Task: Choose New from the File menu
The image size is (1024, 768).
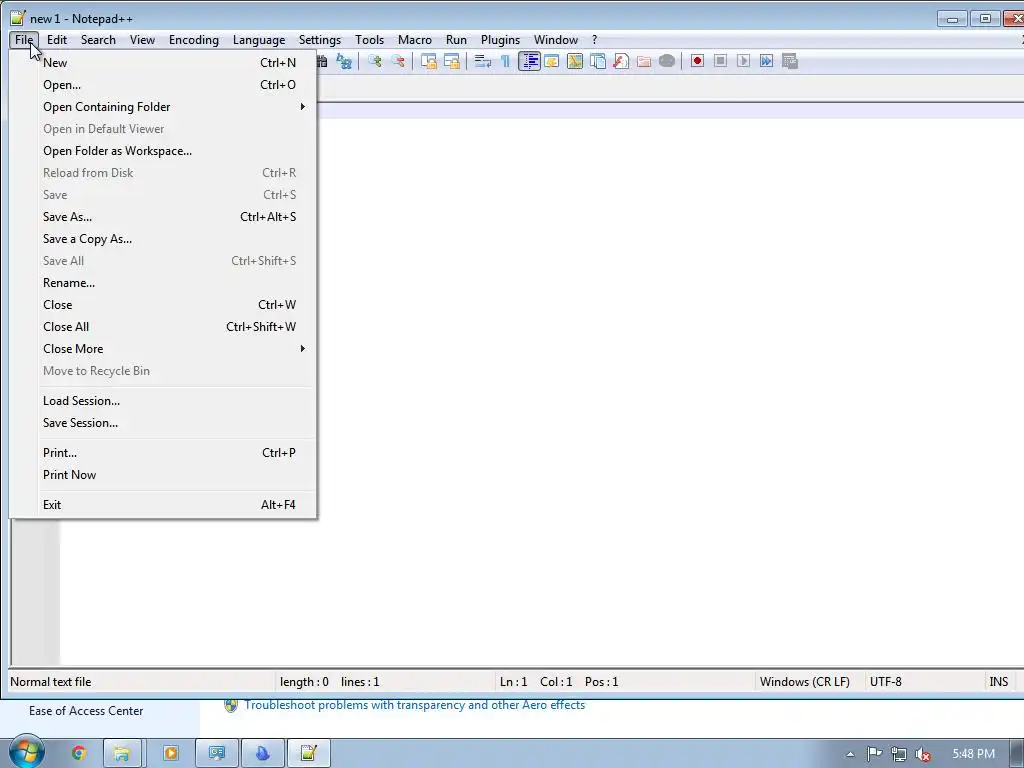Action: point(163,63)
